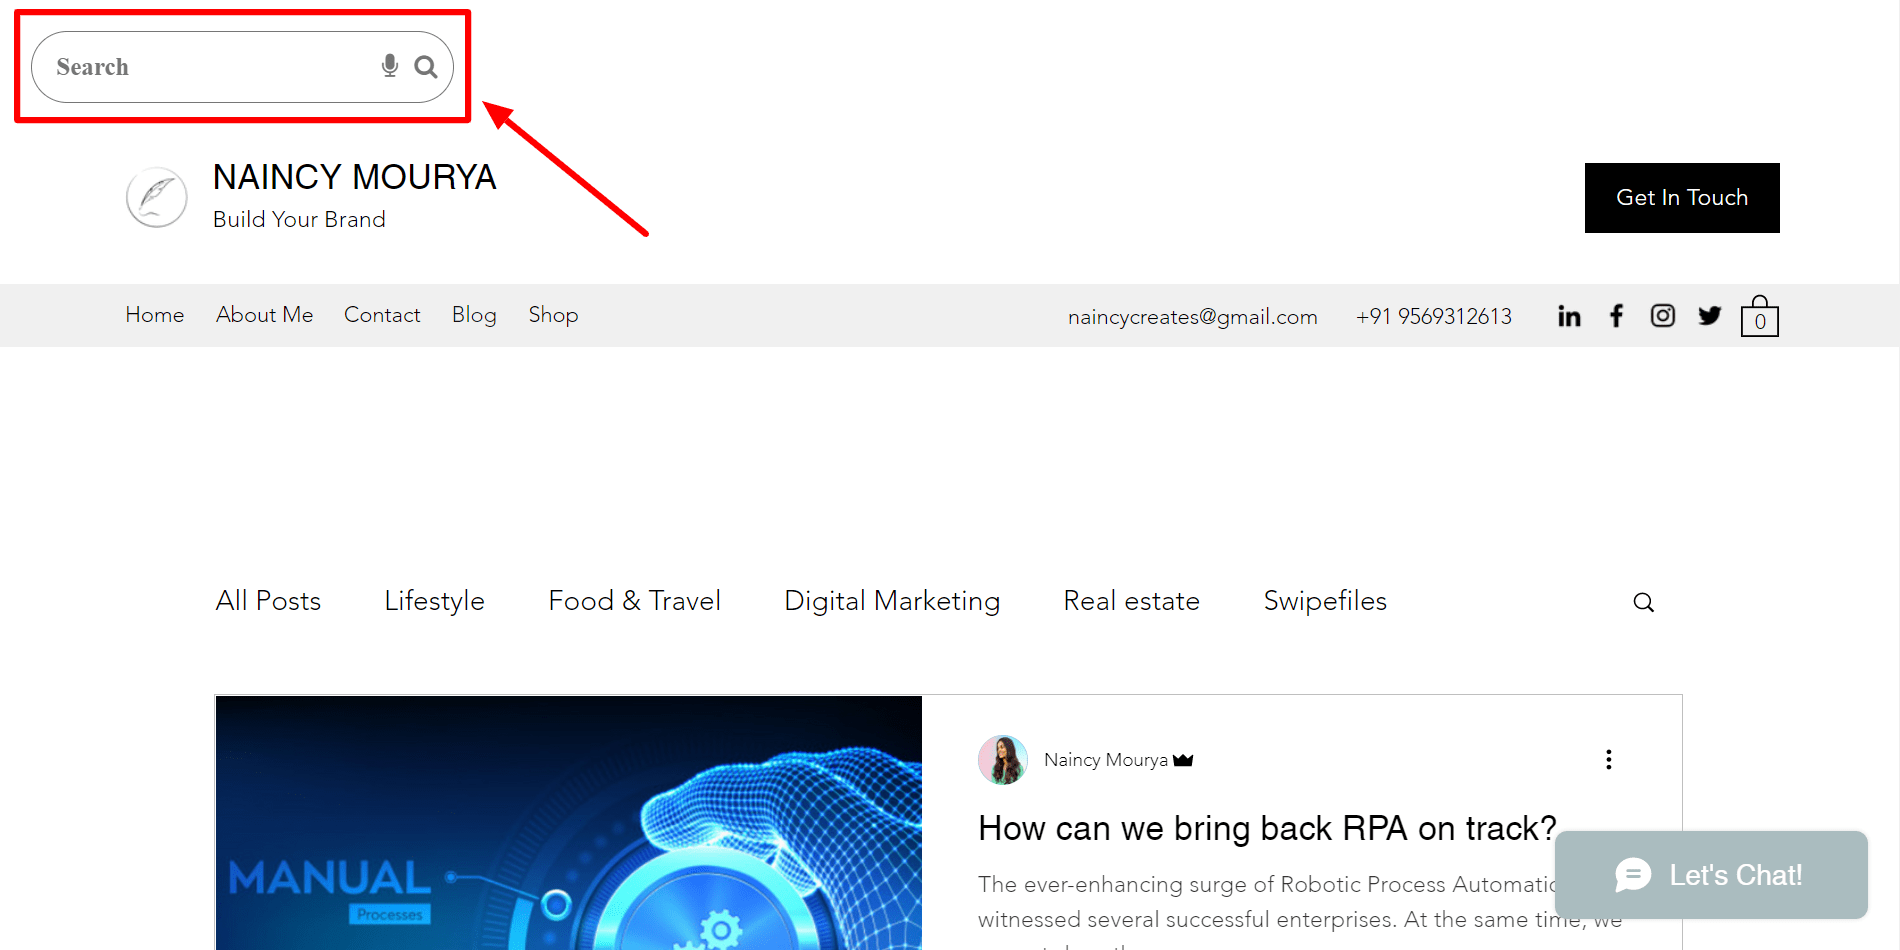Open the shopping cart showing 0 items
This screenshot has width=1900, height=950.
pos(1760,315)
